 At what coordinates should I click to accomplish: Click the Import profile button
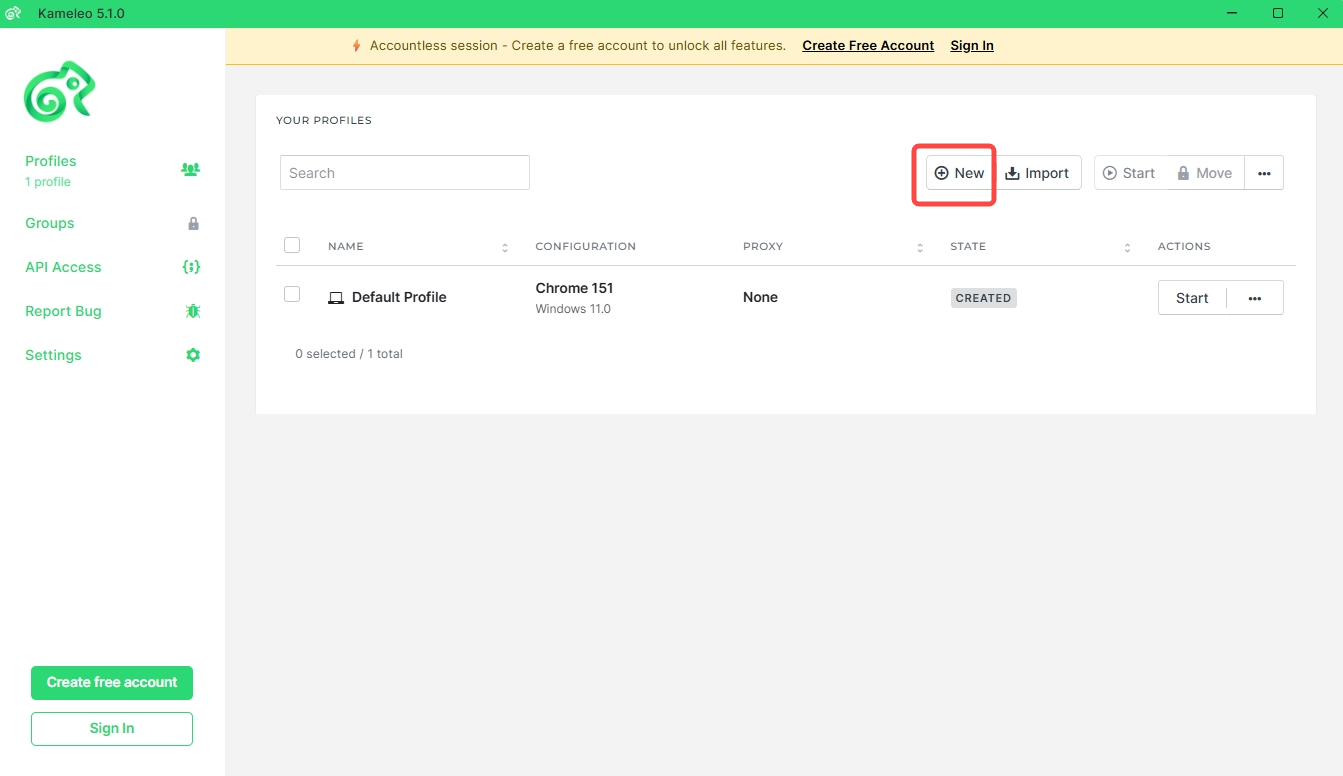tap(1037, 173)
